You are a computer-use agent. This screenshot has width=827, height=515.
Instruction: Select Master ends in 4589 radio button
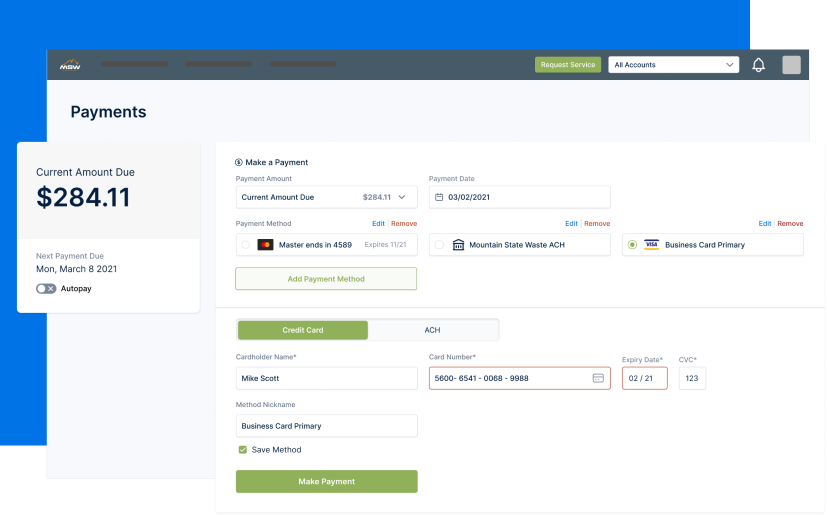[x=245, y=245]
